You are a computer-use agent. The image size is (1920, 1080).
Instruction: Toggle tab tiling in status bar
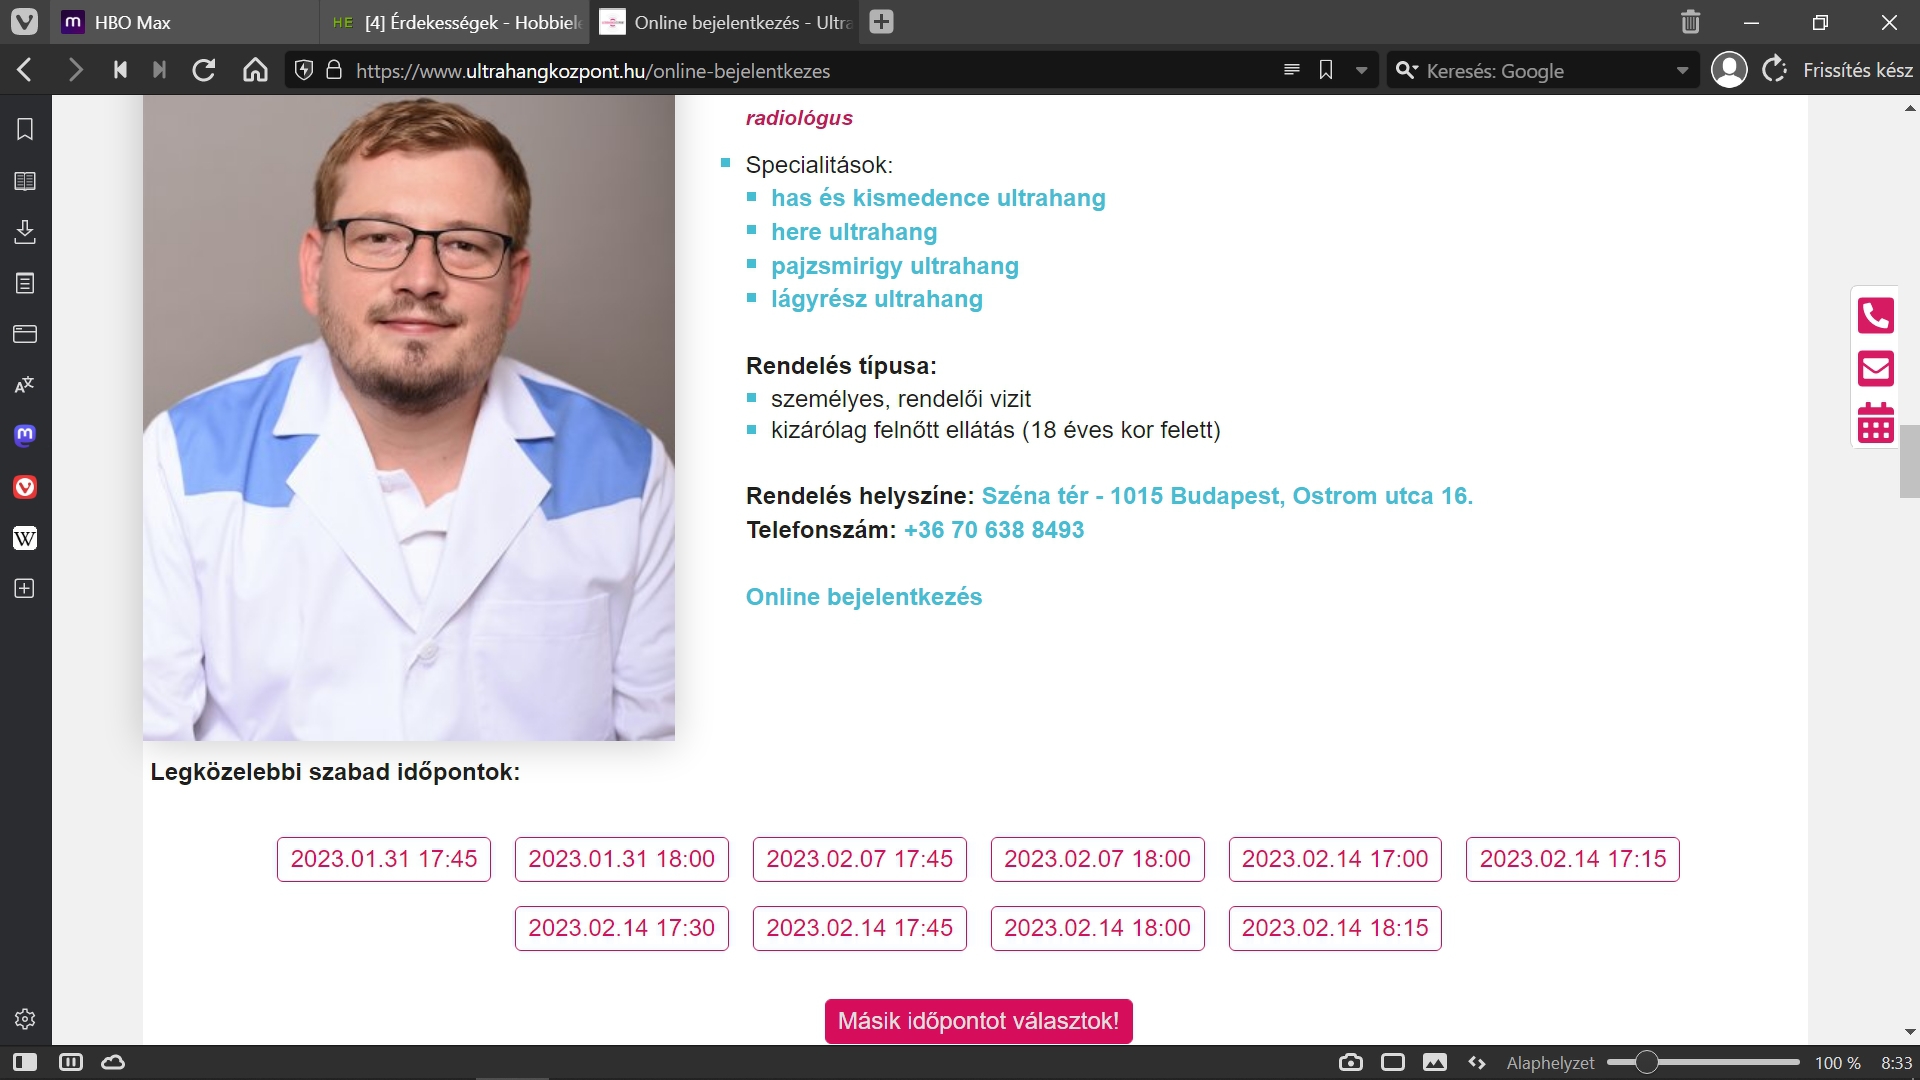coord(1393,1062)
